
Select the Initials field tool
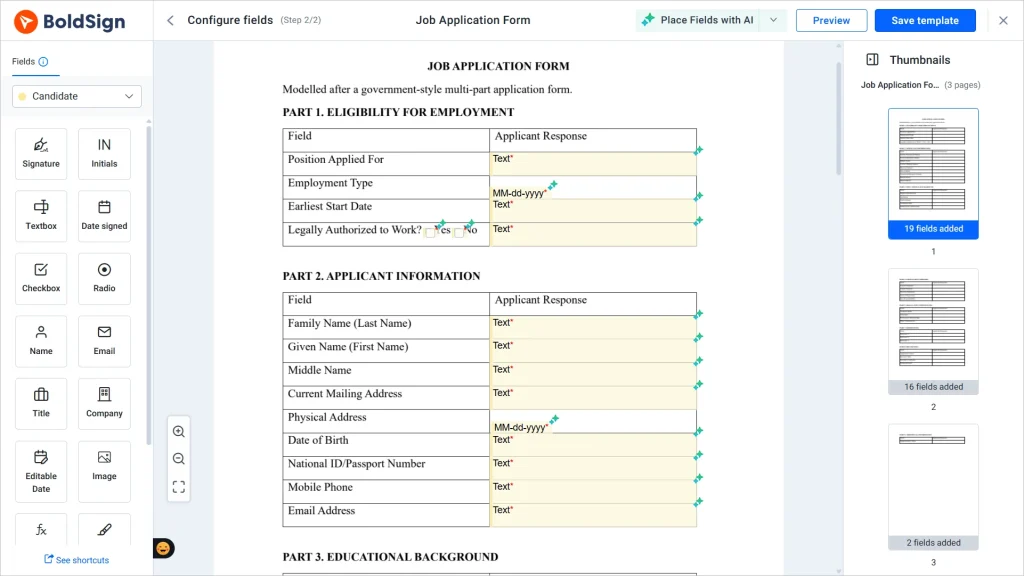point(104,153)
